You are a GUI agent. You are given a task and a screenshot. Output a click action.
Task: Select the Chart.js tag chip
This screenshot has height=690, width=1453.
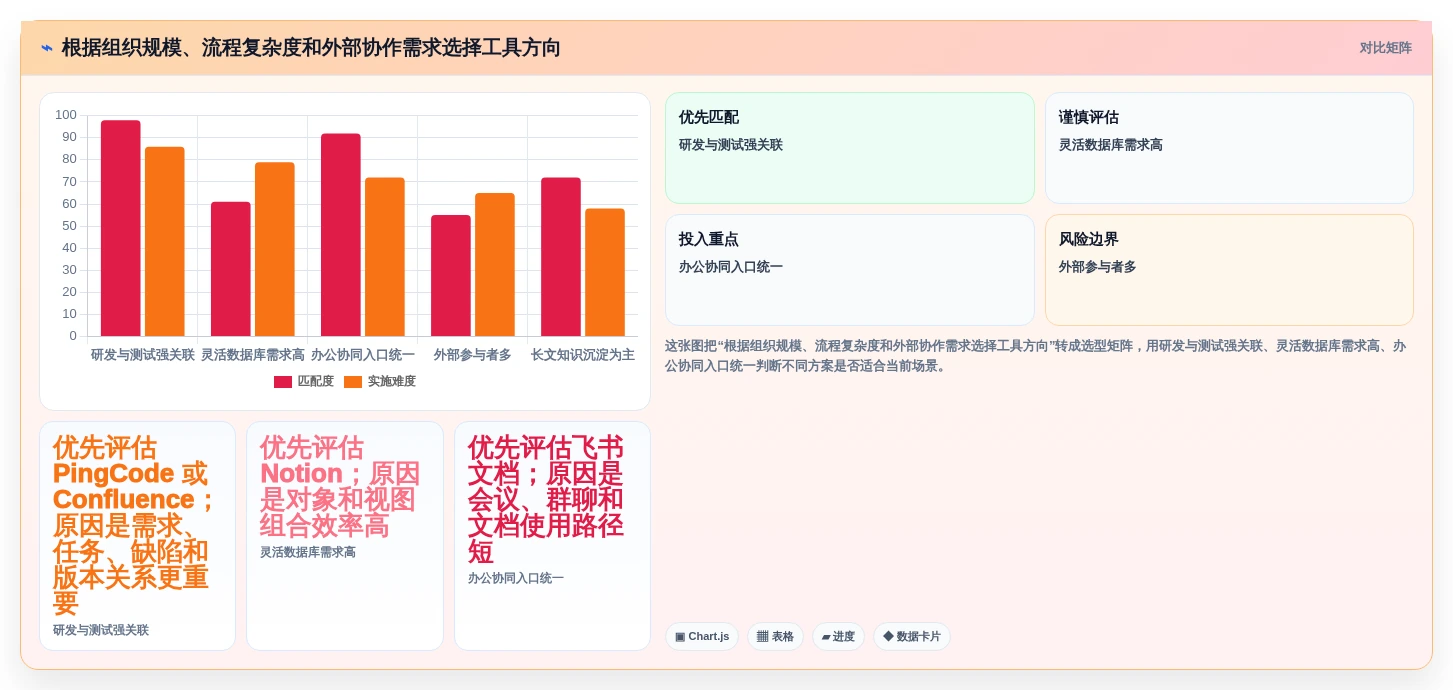702,636
